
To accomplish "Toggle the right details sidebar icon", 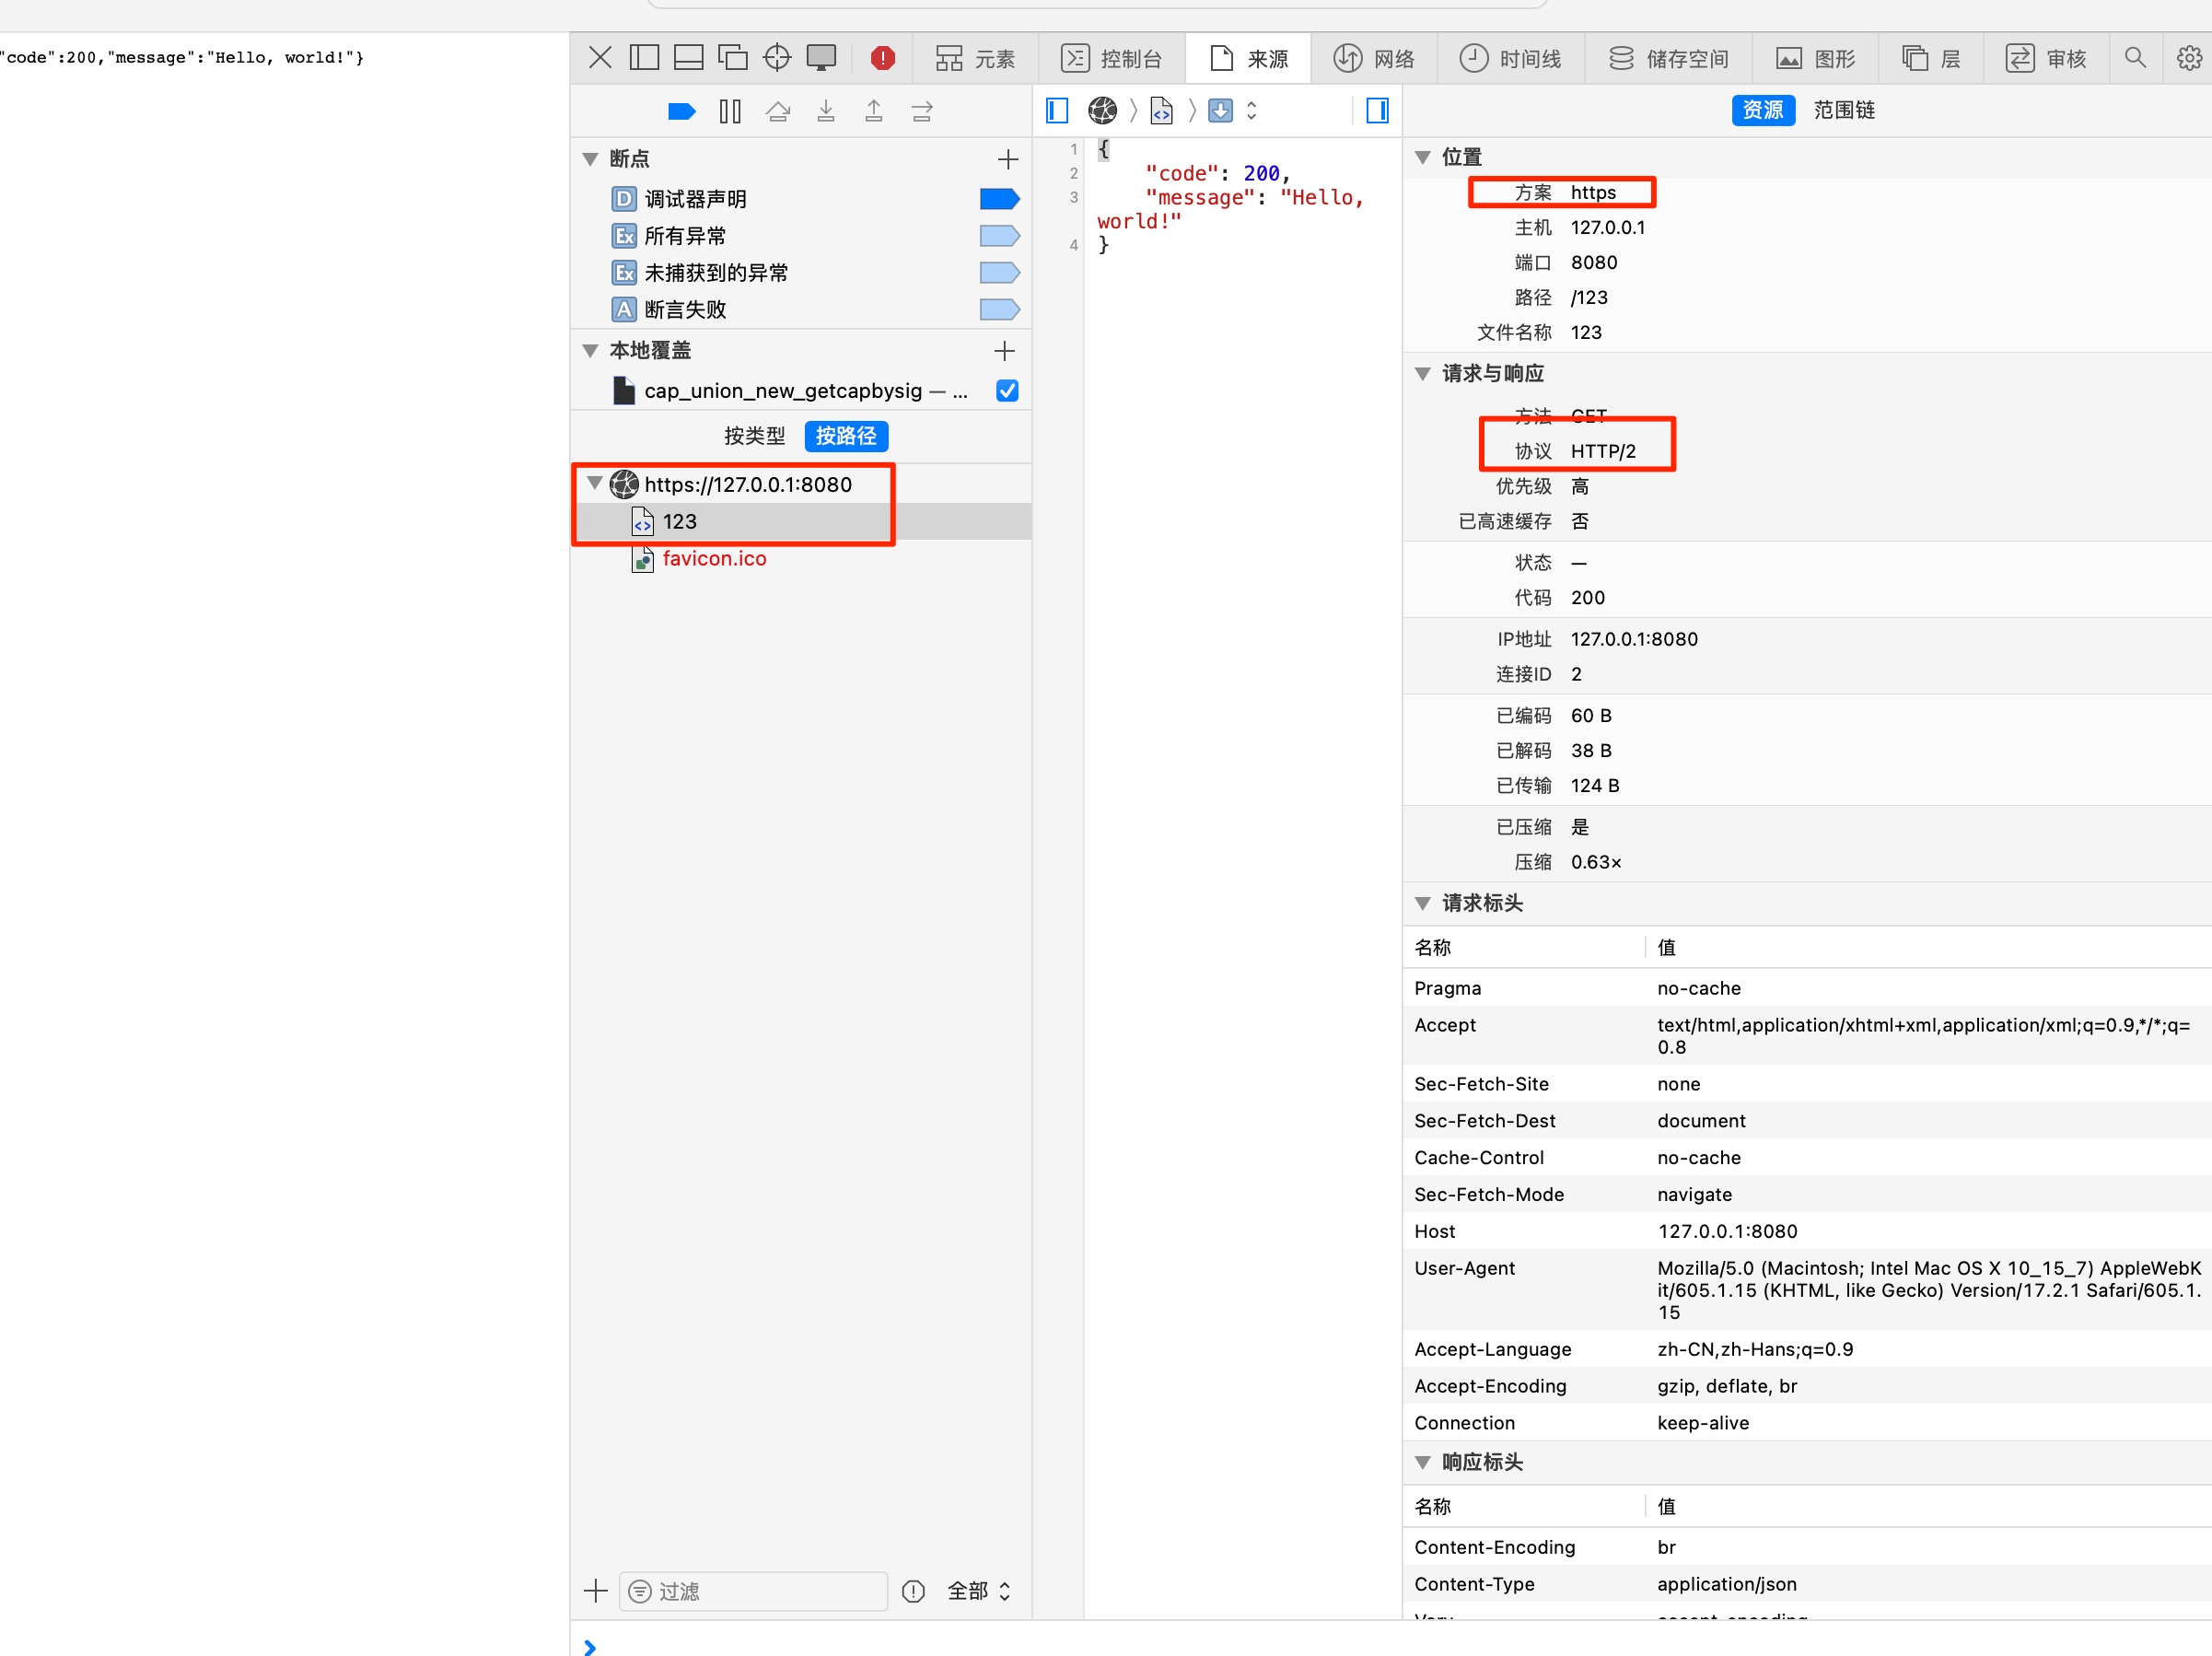I will [x=1376, y=111].
